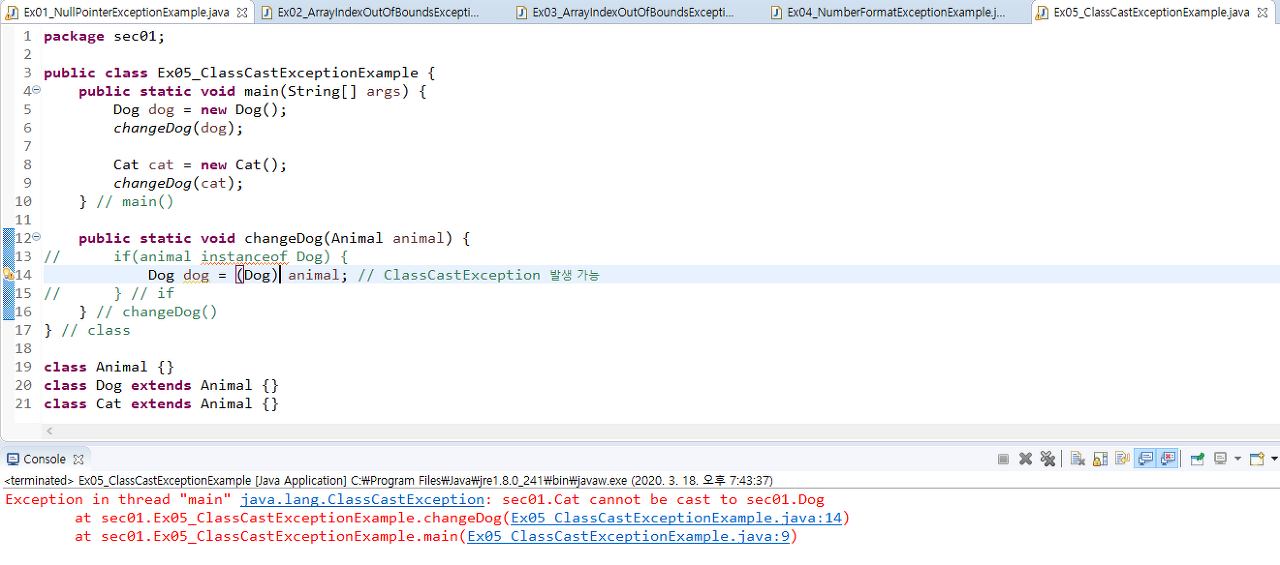Display the selected console
This screenshot has height=565, width=1280.
pyautogui.click(x=1220, y=459)
